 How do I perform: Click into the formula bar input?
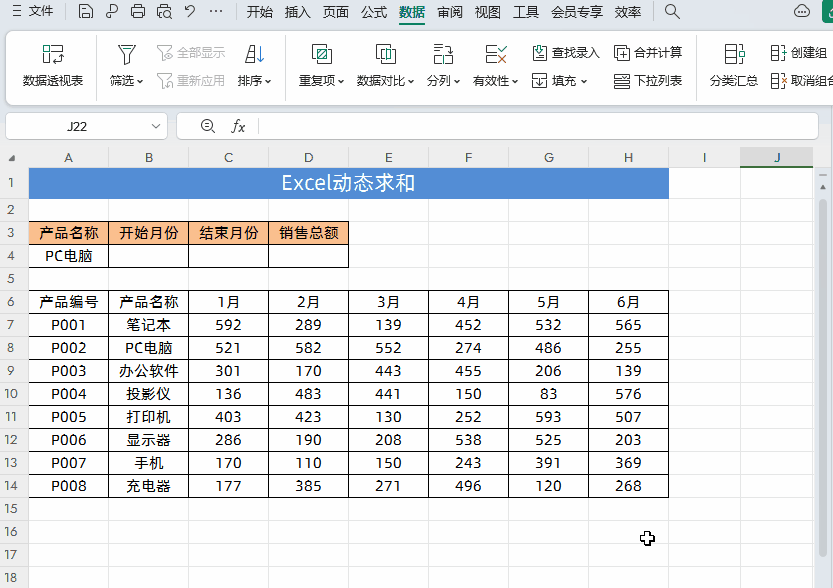(x=537, y=126)
